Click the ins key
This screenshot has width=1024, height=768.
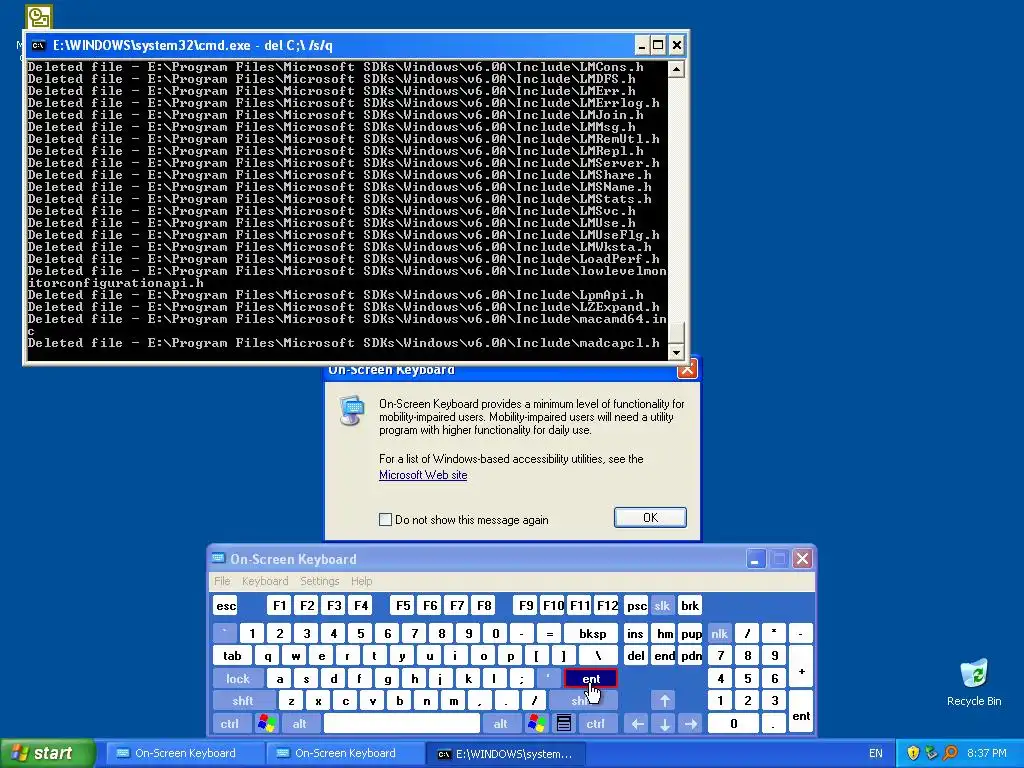point(635,633)
